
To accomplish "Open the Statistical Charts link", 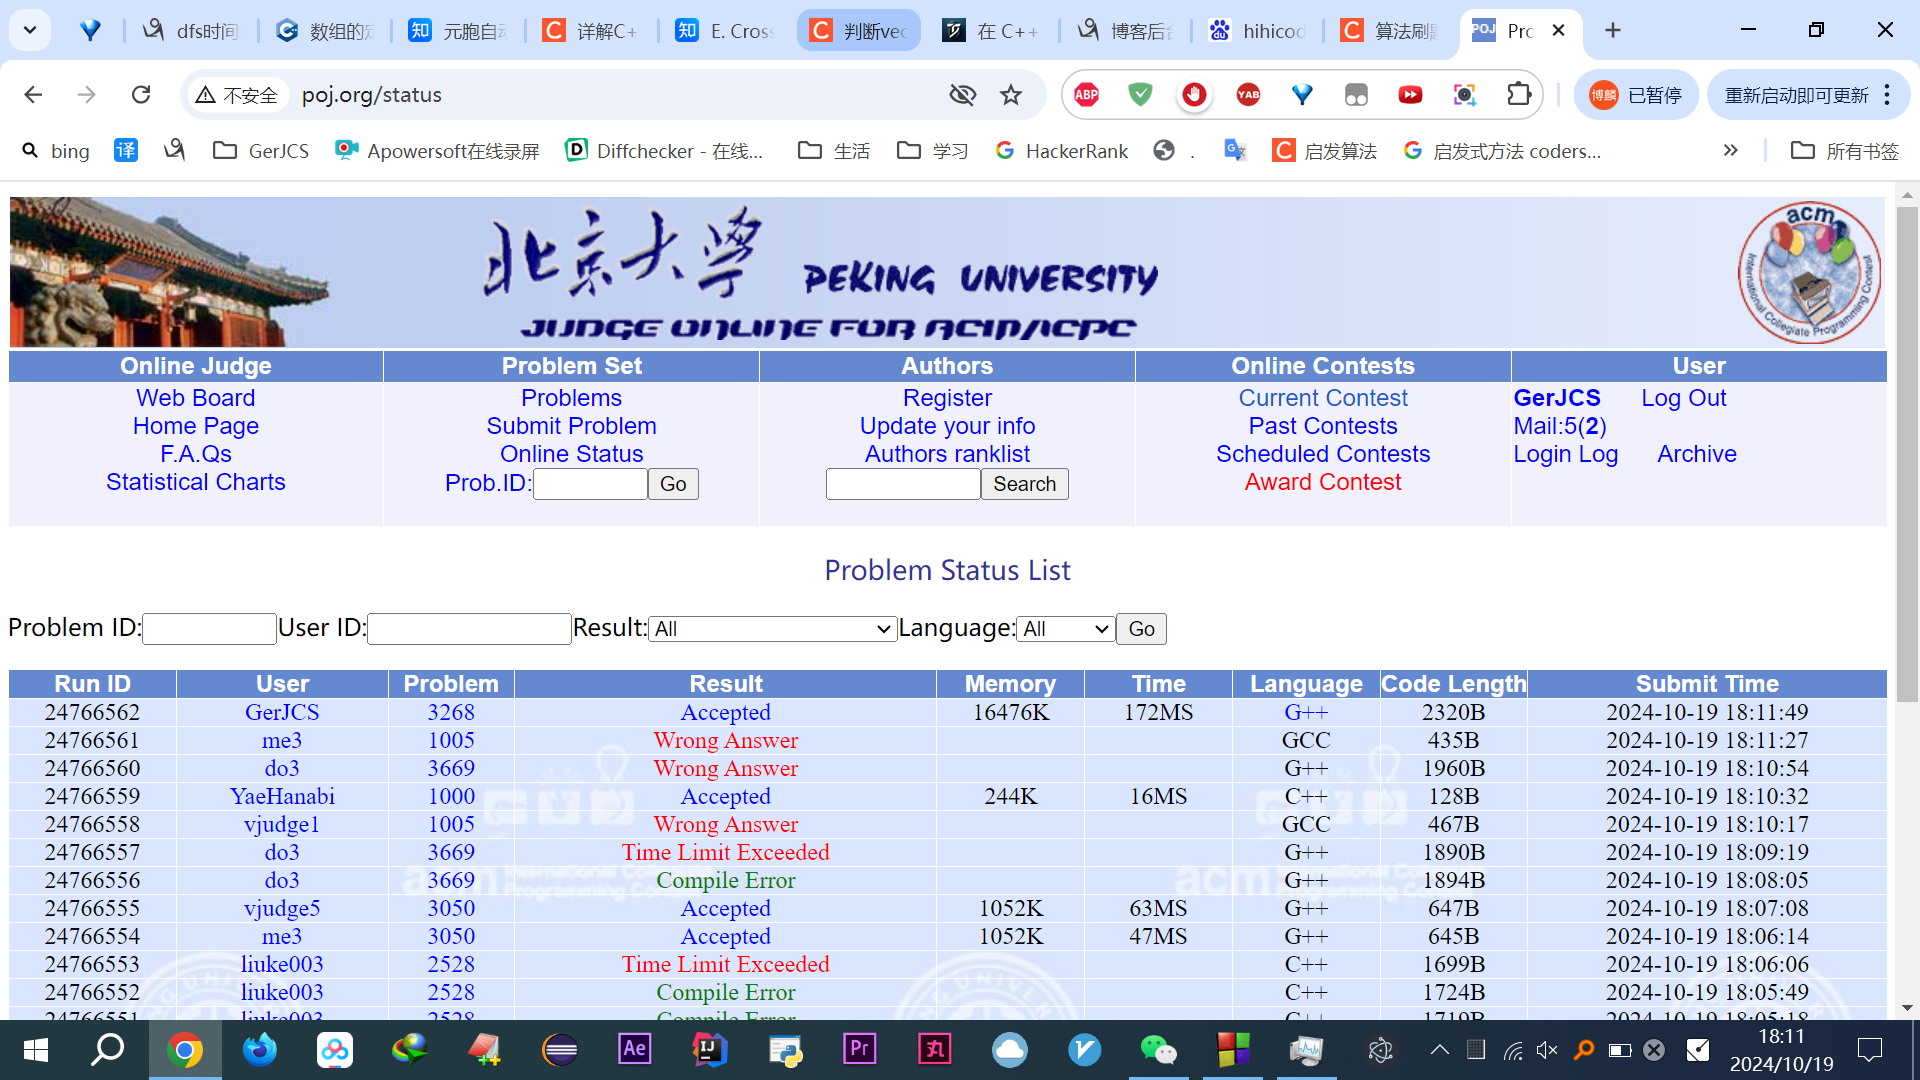I will tap(196, 482).
